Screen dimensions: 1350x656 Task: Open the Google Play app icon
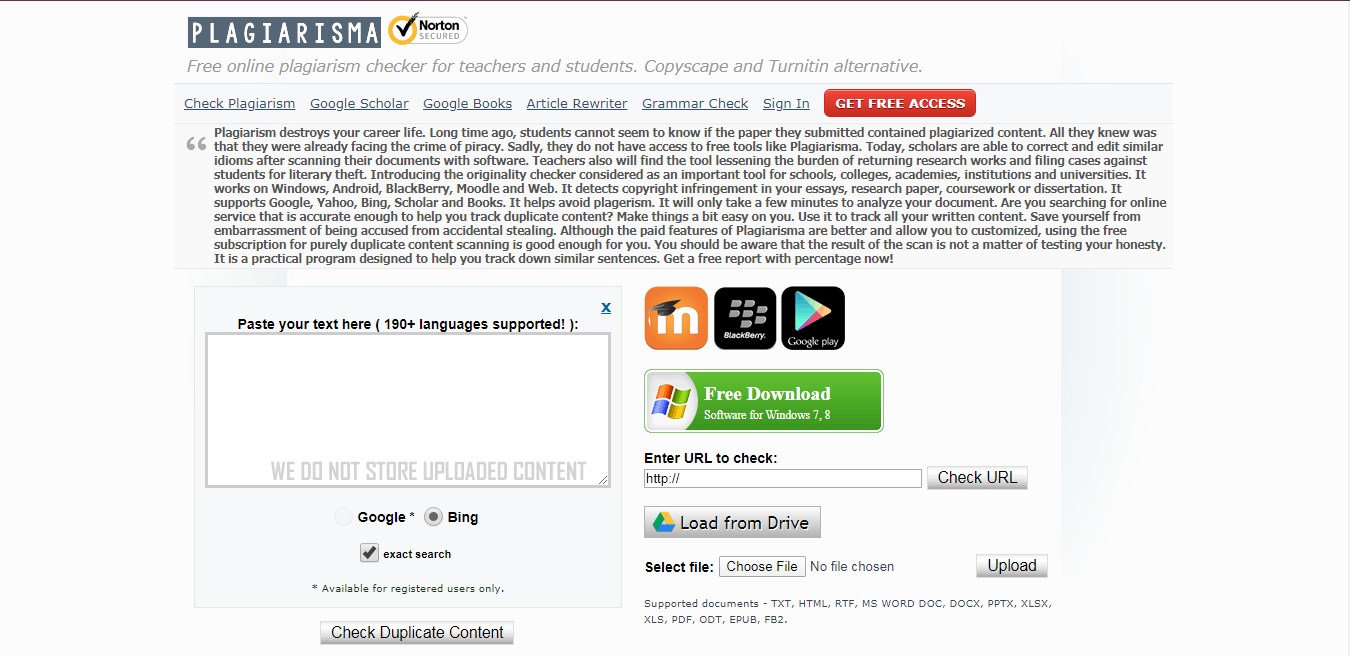point(813,318)
